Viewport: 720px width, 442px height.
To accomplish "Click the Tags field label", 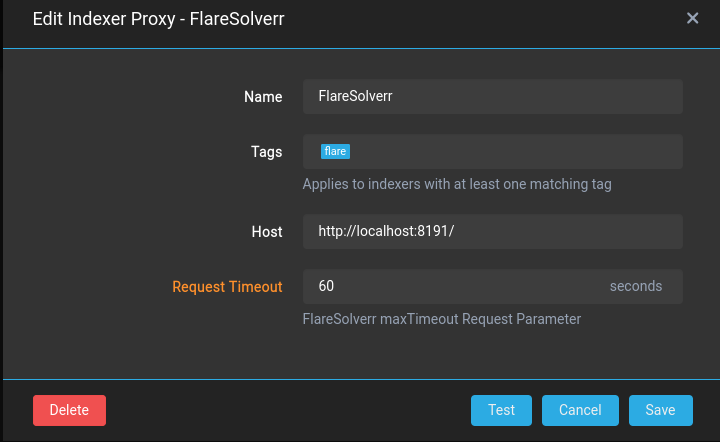I will click(x=266, y=152).
